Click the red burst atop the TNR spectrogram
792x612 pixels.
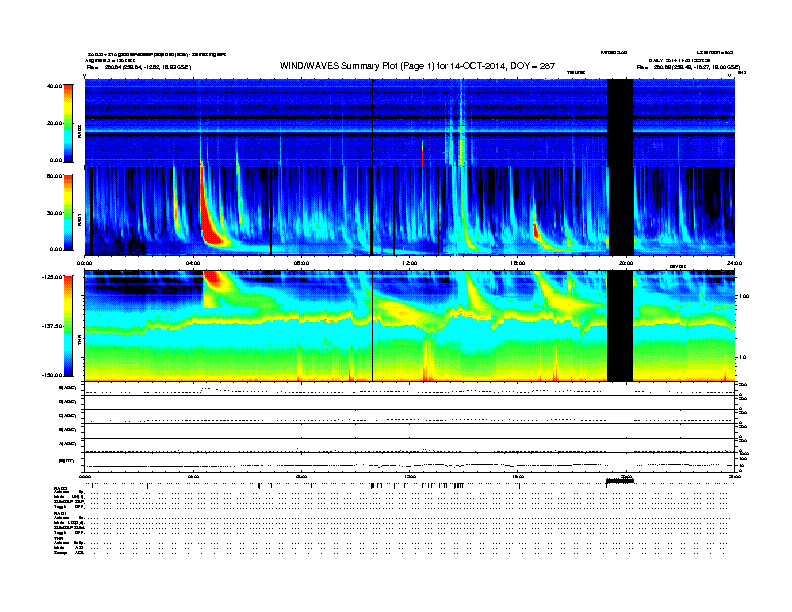click(x=214, y=278)
